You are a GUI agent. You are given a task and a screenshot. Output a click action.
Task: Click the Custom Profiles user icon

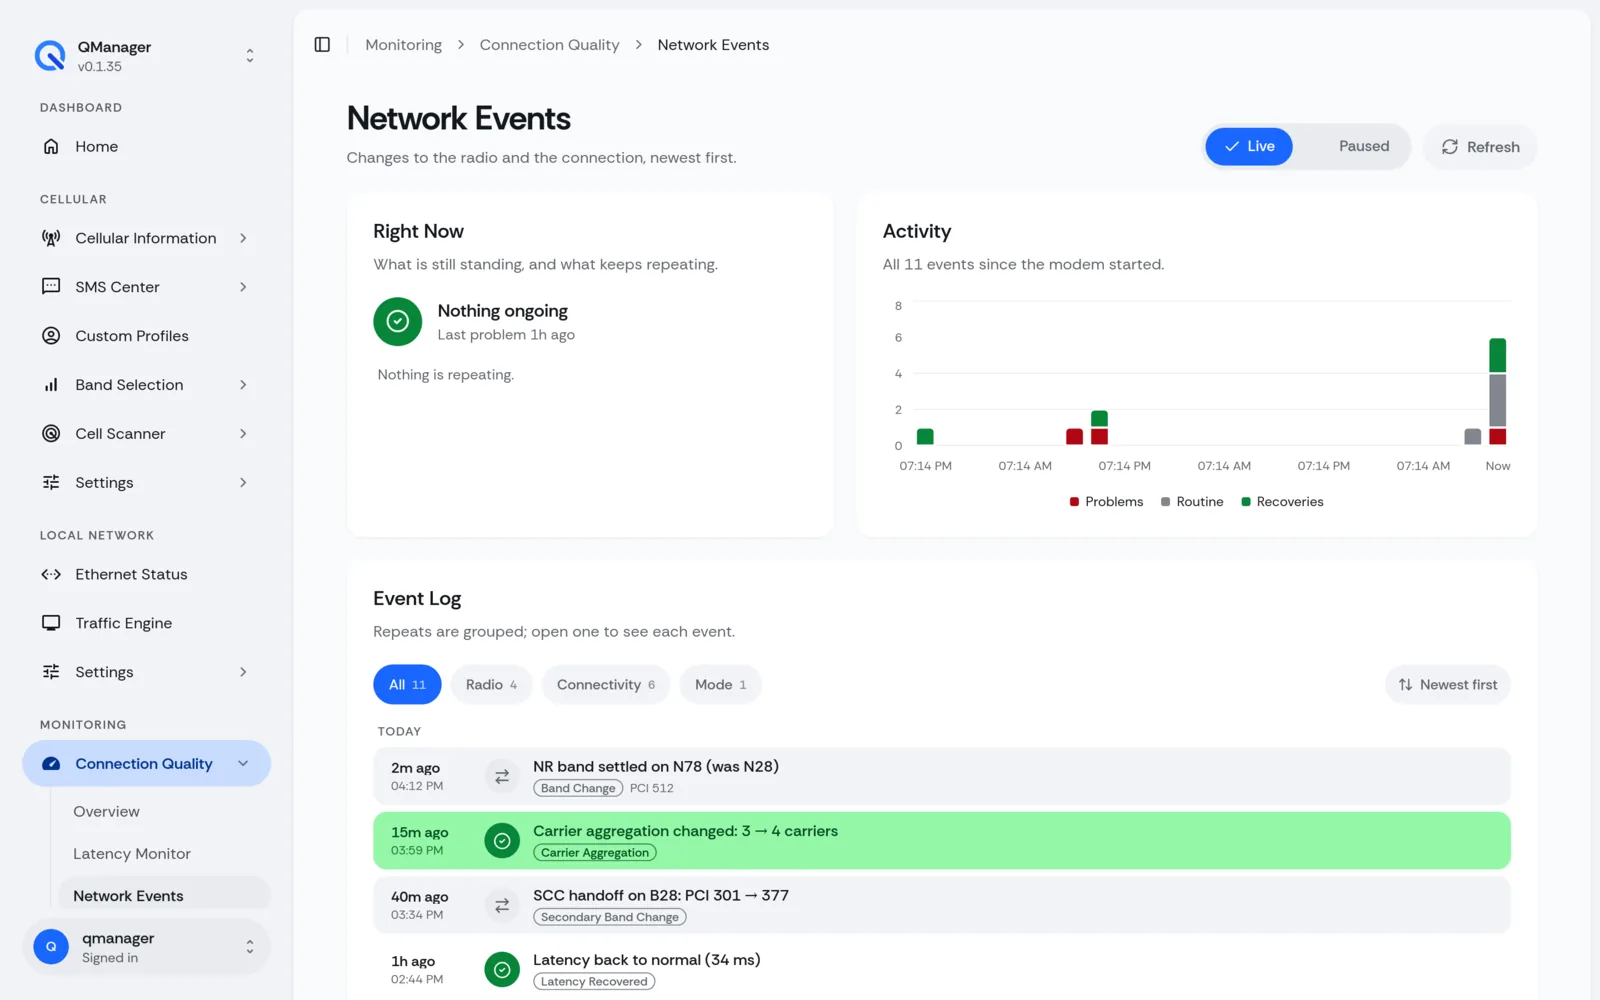51,336
